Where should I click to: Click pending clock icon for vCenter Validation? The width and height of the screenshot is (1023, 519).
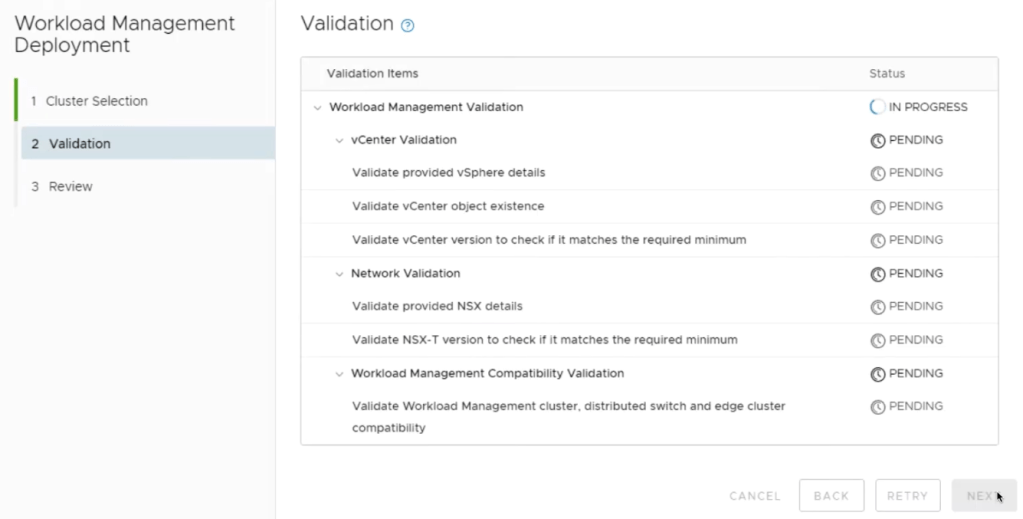pos(878,140)
